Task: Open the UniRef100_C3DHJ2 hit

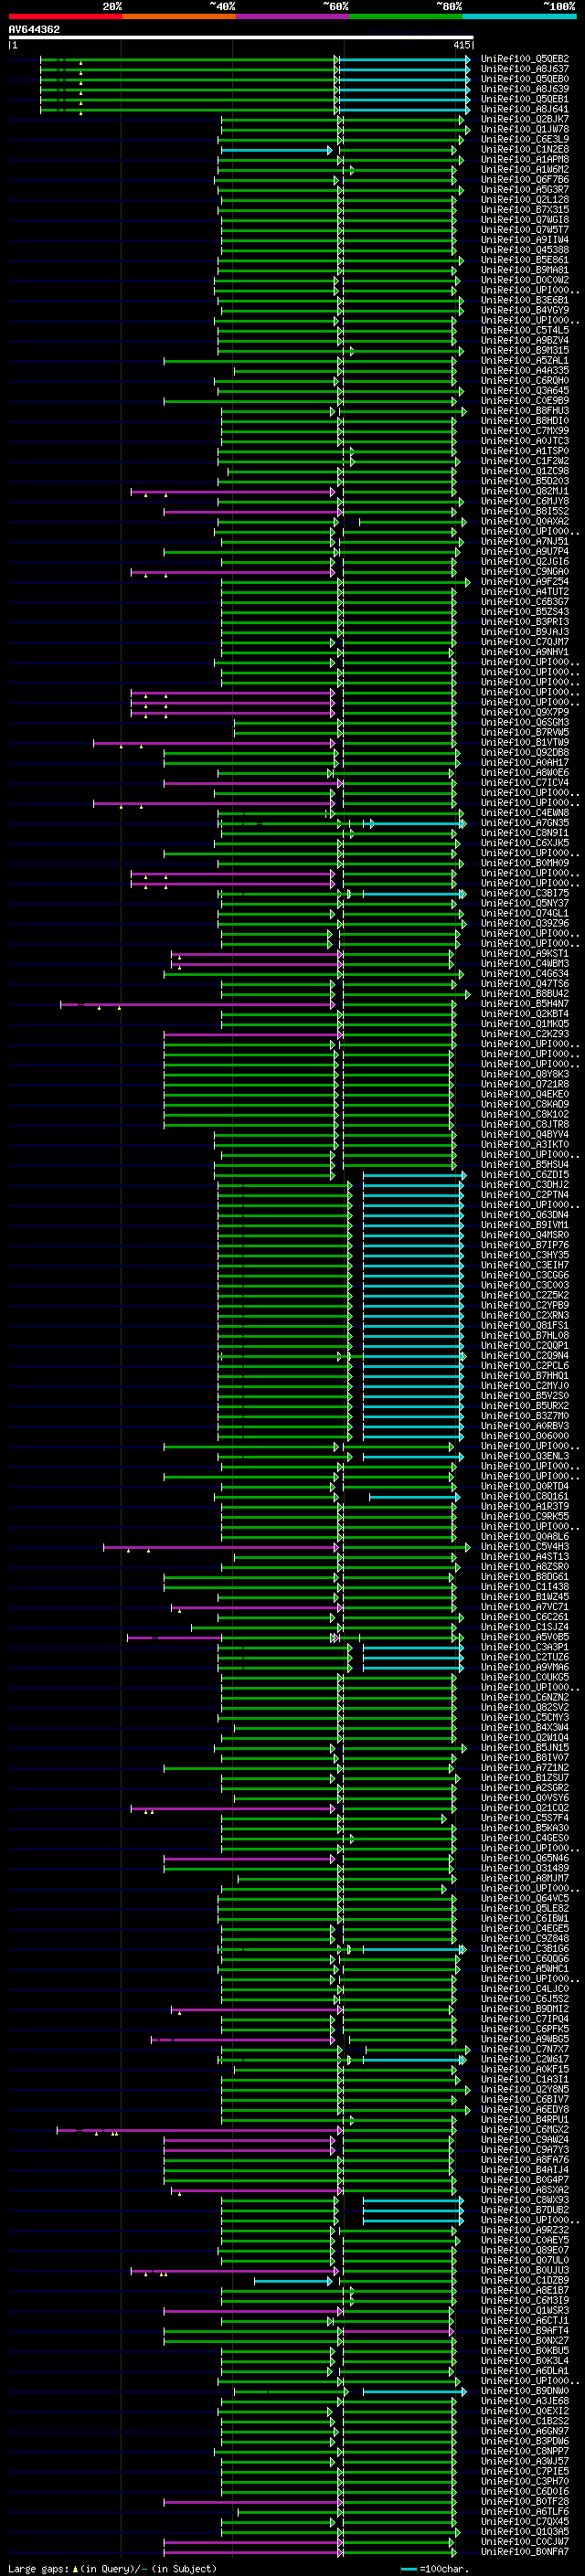Action: click(x=525, y=1185)
